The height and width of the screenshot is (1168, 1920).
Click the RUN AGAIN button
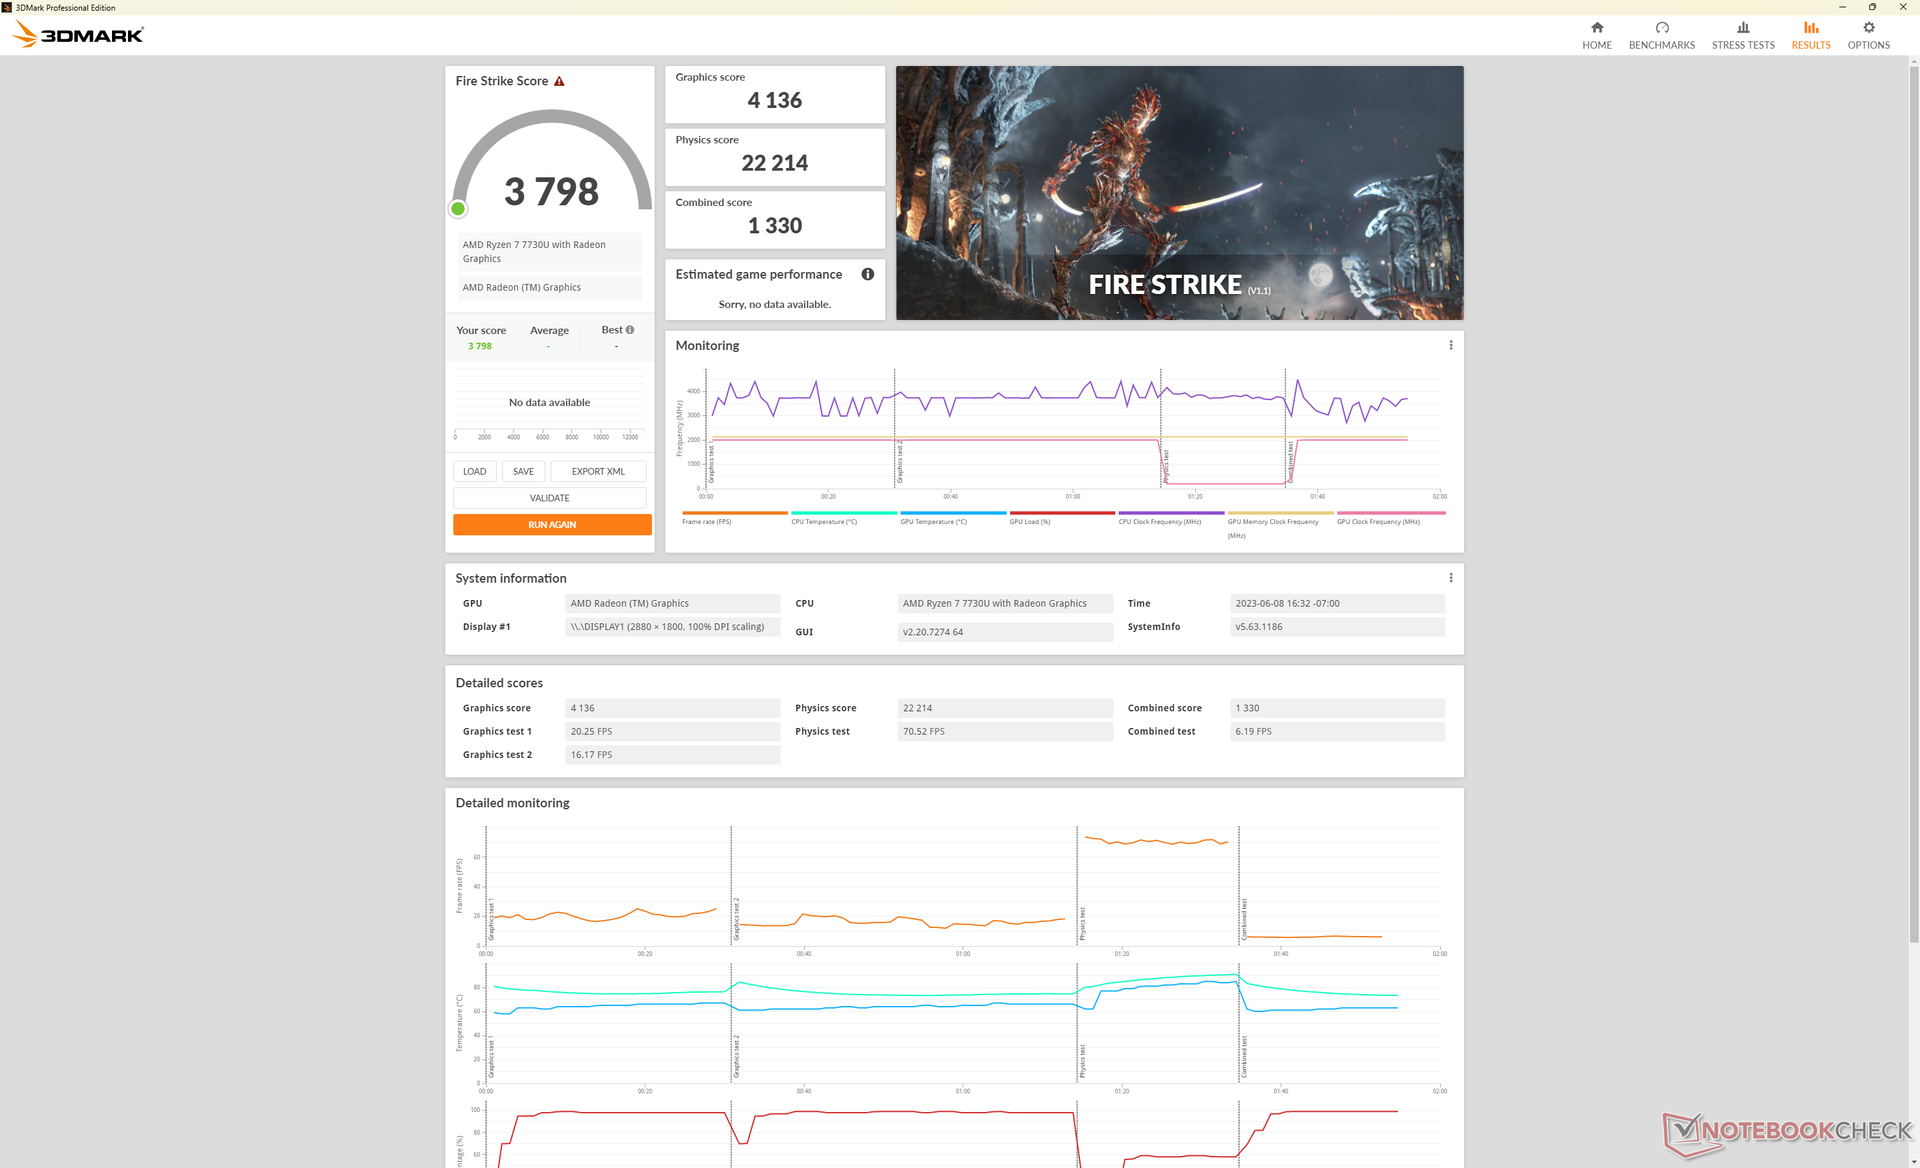coord(552,525)
